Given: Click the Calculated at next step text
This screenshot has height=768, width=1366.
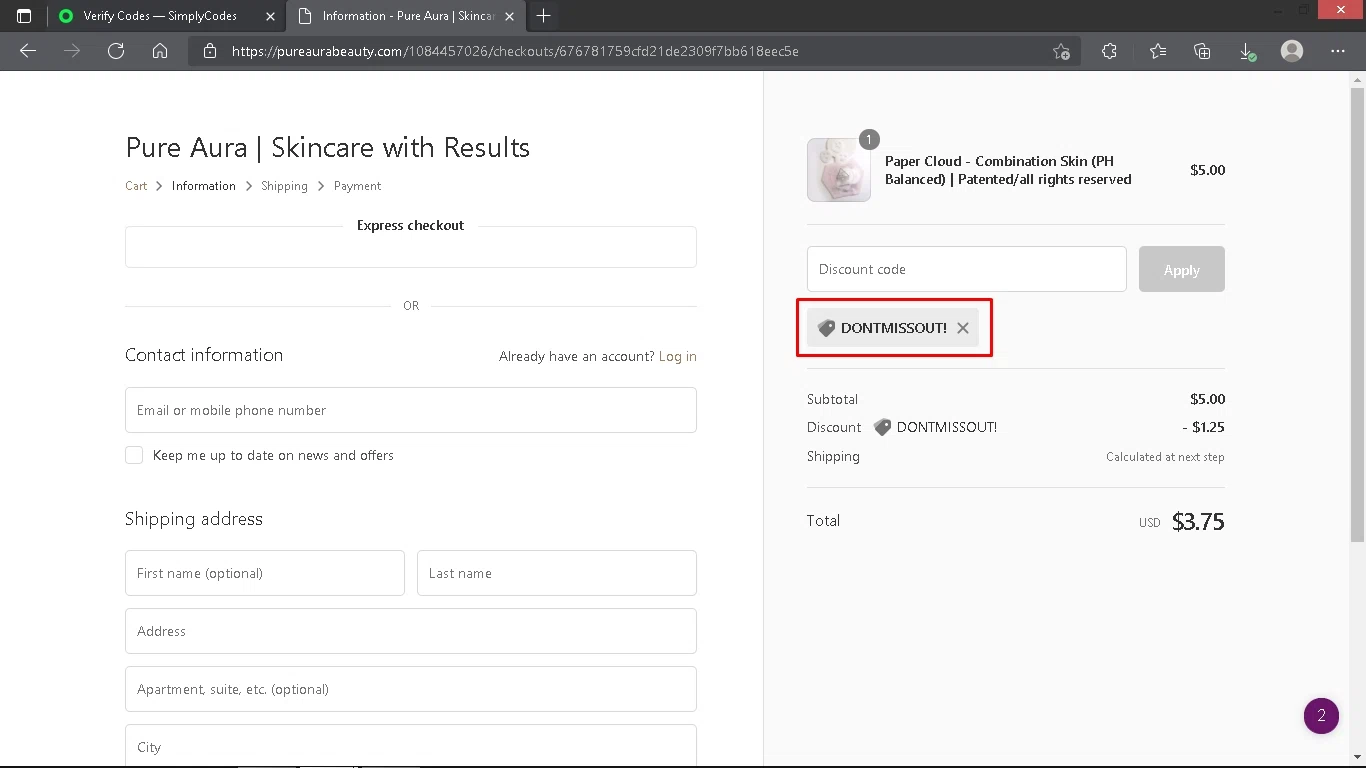Looking at the screenshot, I should coord(1165,457).
